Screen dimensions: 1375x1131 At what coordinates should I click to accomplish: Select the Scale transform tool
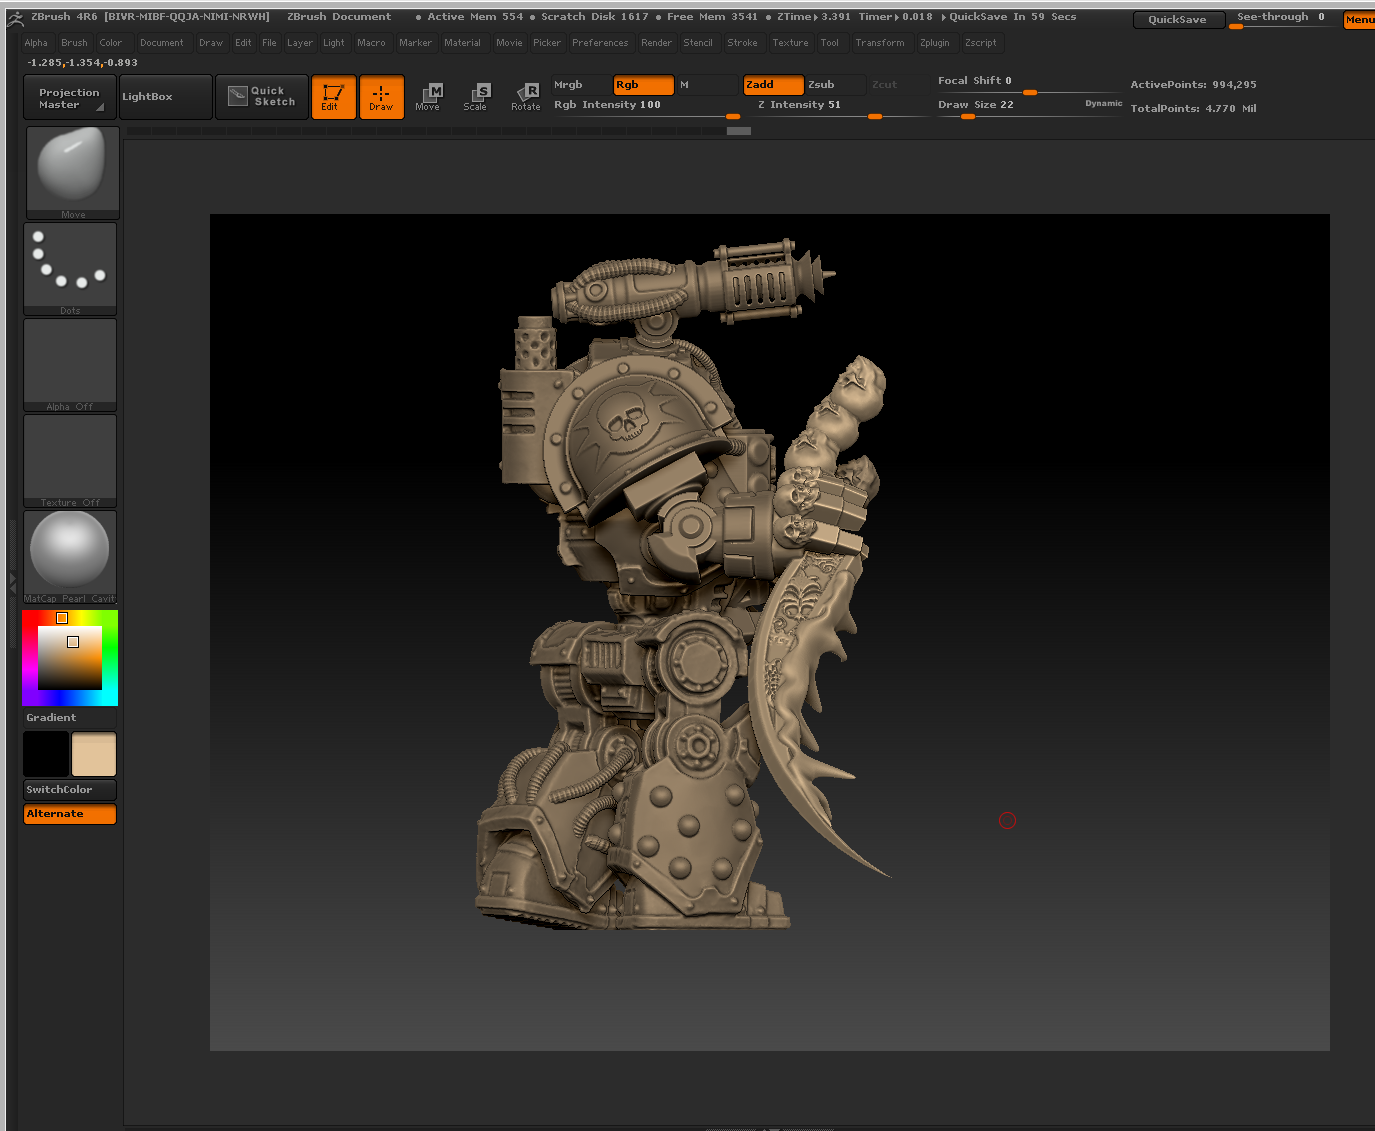[x=476, y=97]
